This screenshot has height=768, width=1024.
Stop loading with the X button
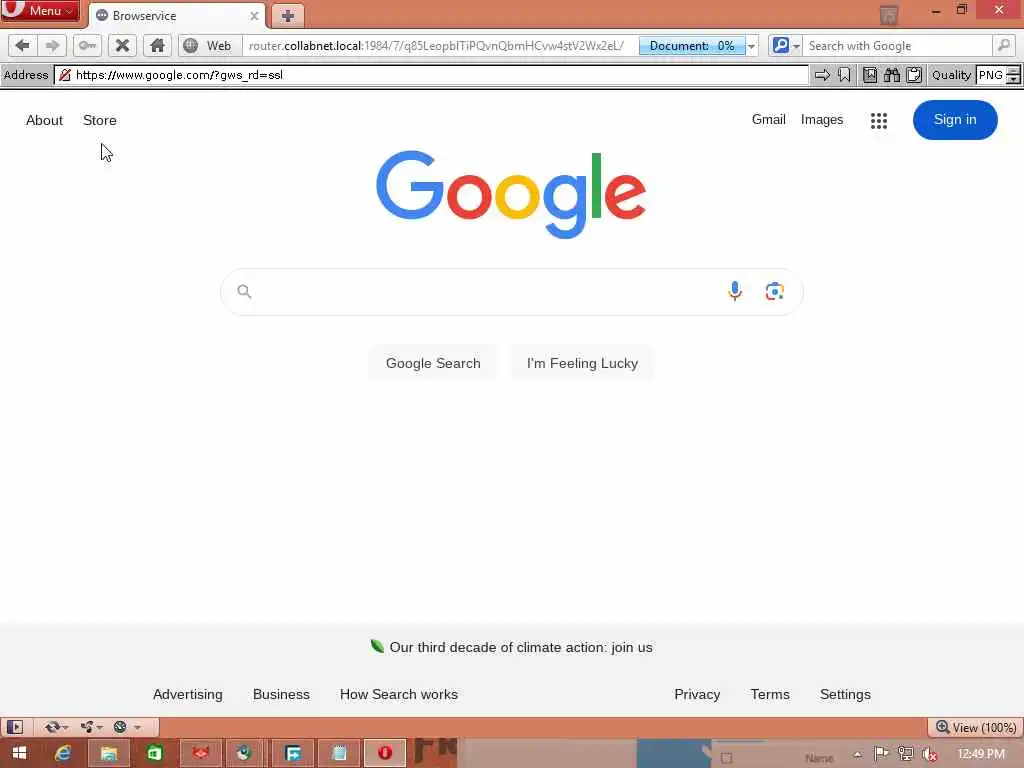click(x=122, y=46)
